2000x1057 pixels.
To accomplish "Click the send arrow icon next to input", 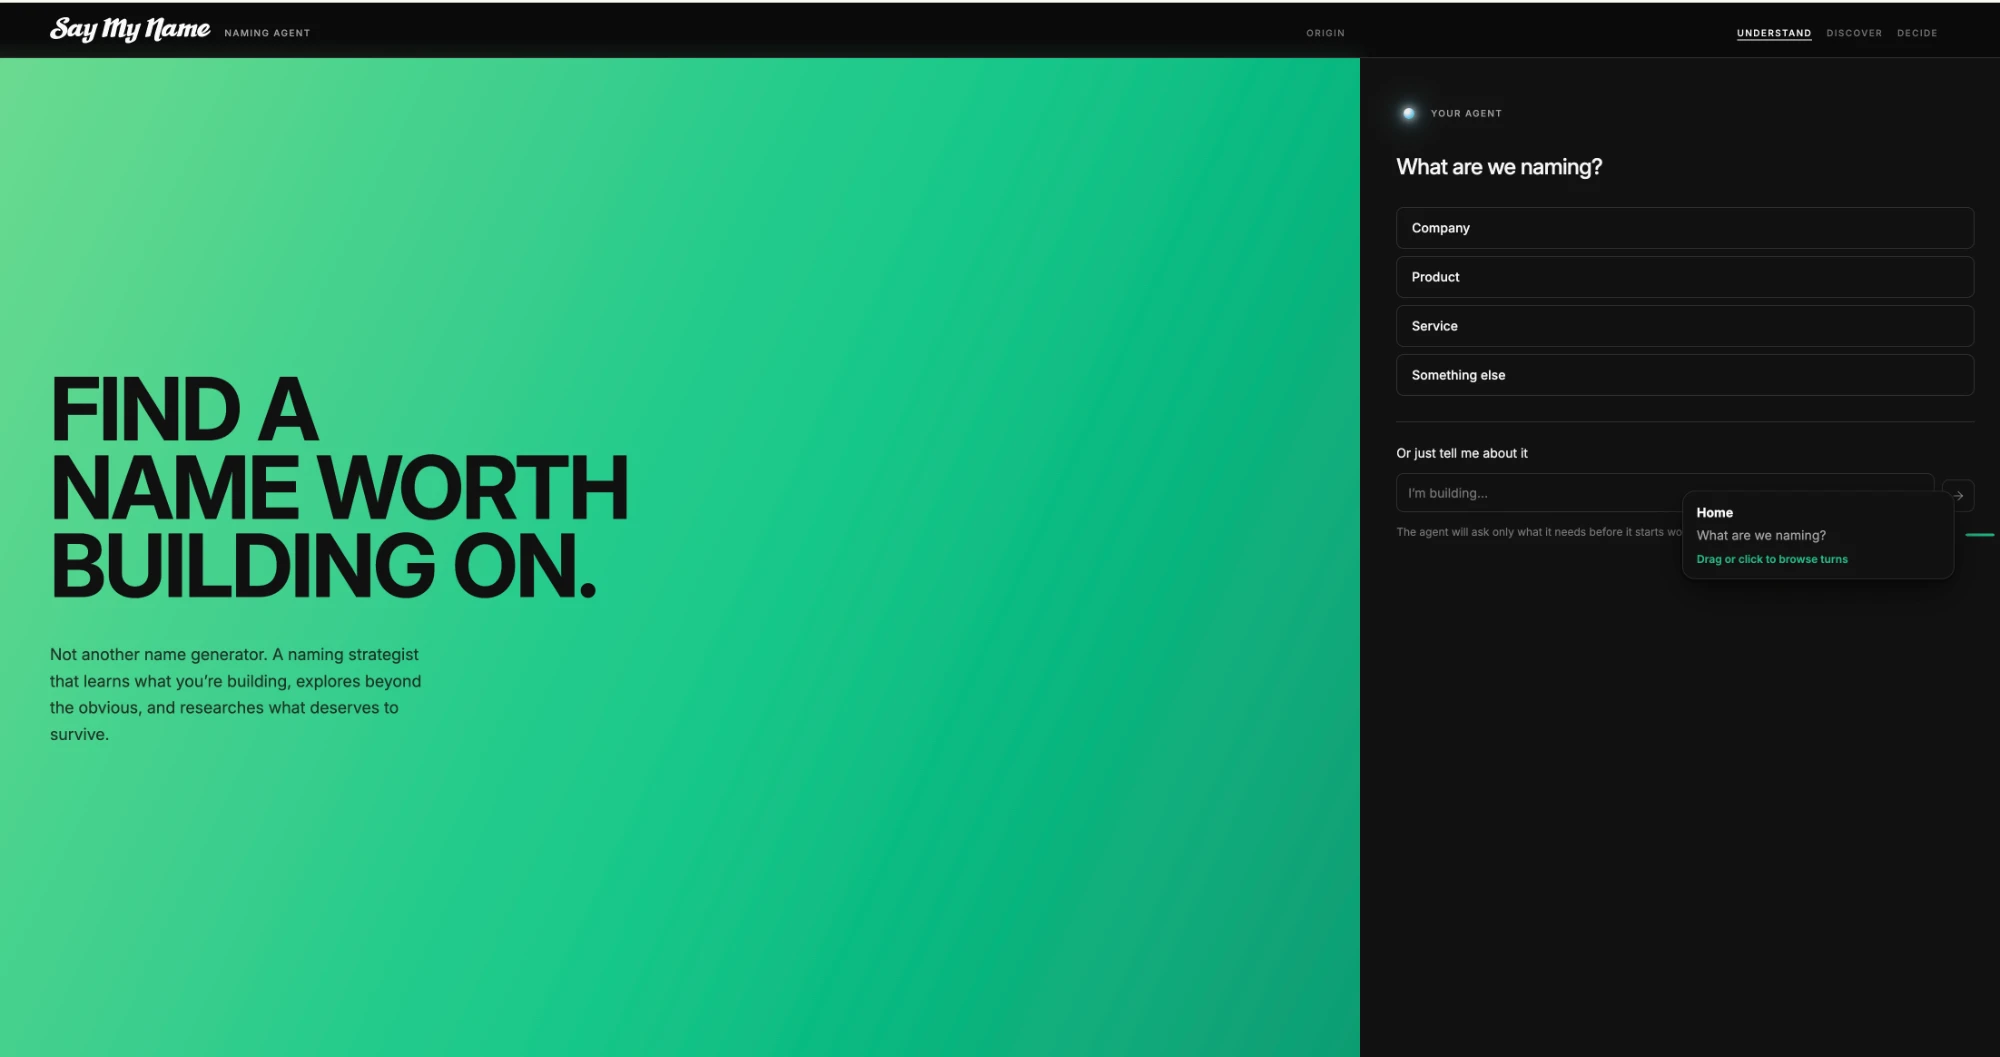I will pos(1958,495).
